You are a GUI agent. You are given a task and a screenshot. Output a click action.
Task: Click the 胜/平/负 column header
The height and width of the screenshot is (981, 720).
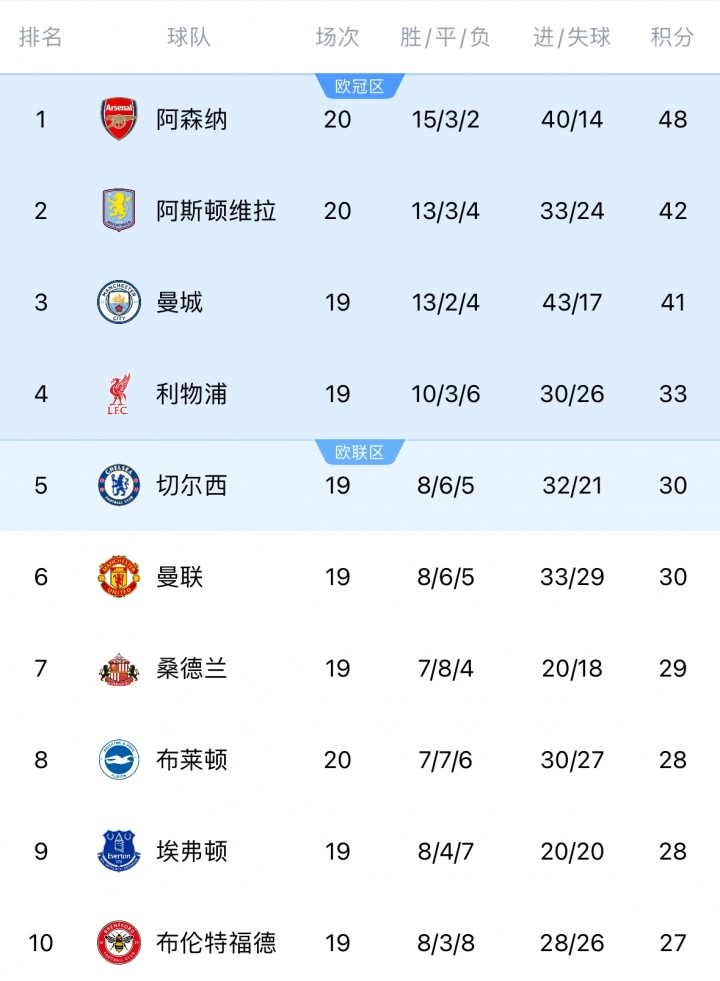pos(445,37)
